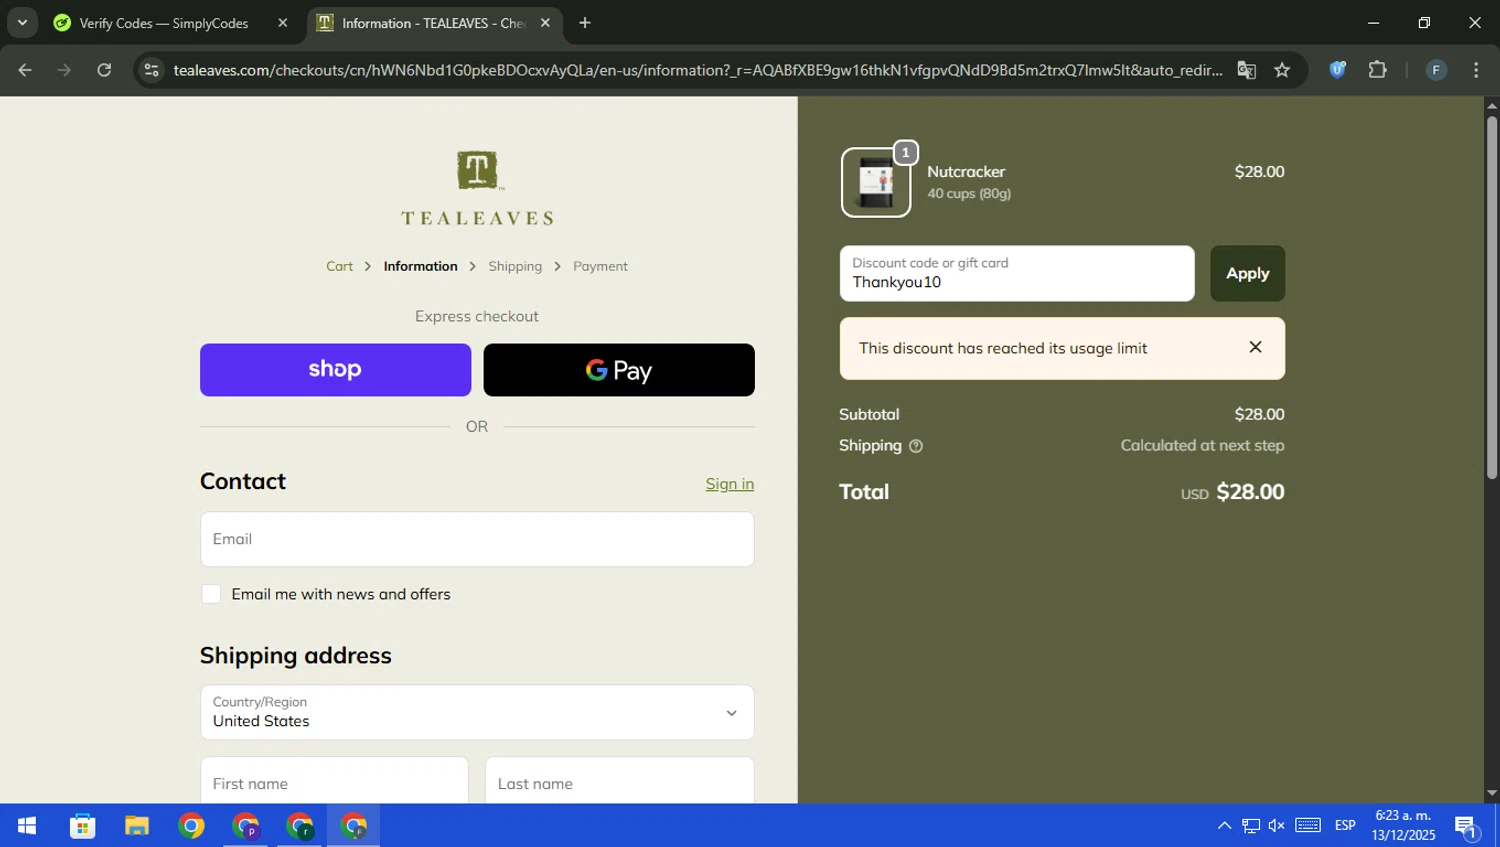Screen dimensions: 1500x847
Task: Click the Sign in link
Action: [x=730, y=484]
